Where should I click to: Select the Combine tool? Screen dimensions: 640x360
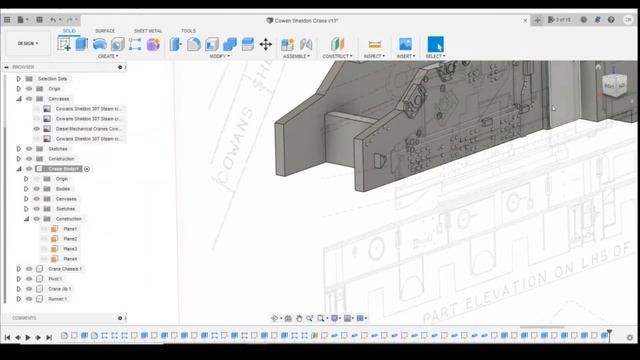pos(230,44)
